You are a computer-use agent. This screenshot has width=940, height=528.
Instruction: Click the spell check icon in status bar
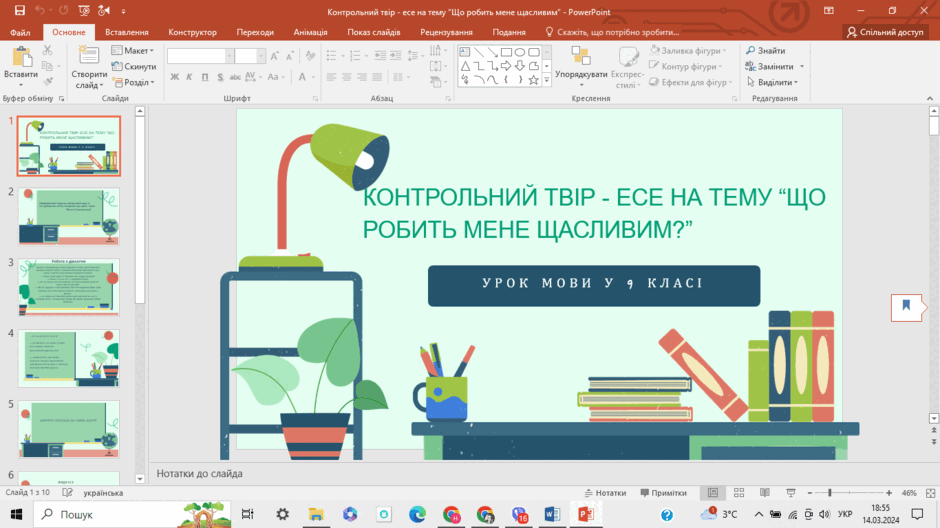click(67, 493)
